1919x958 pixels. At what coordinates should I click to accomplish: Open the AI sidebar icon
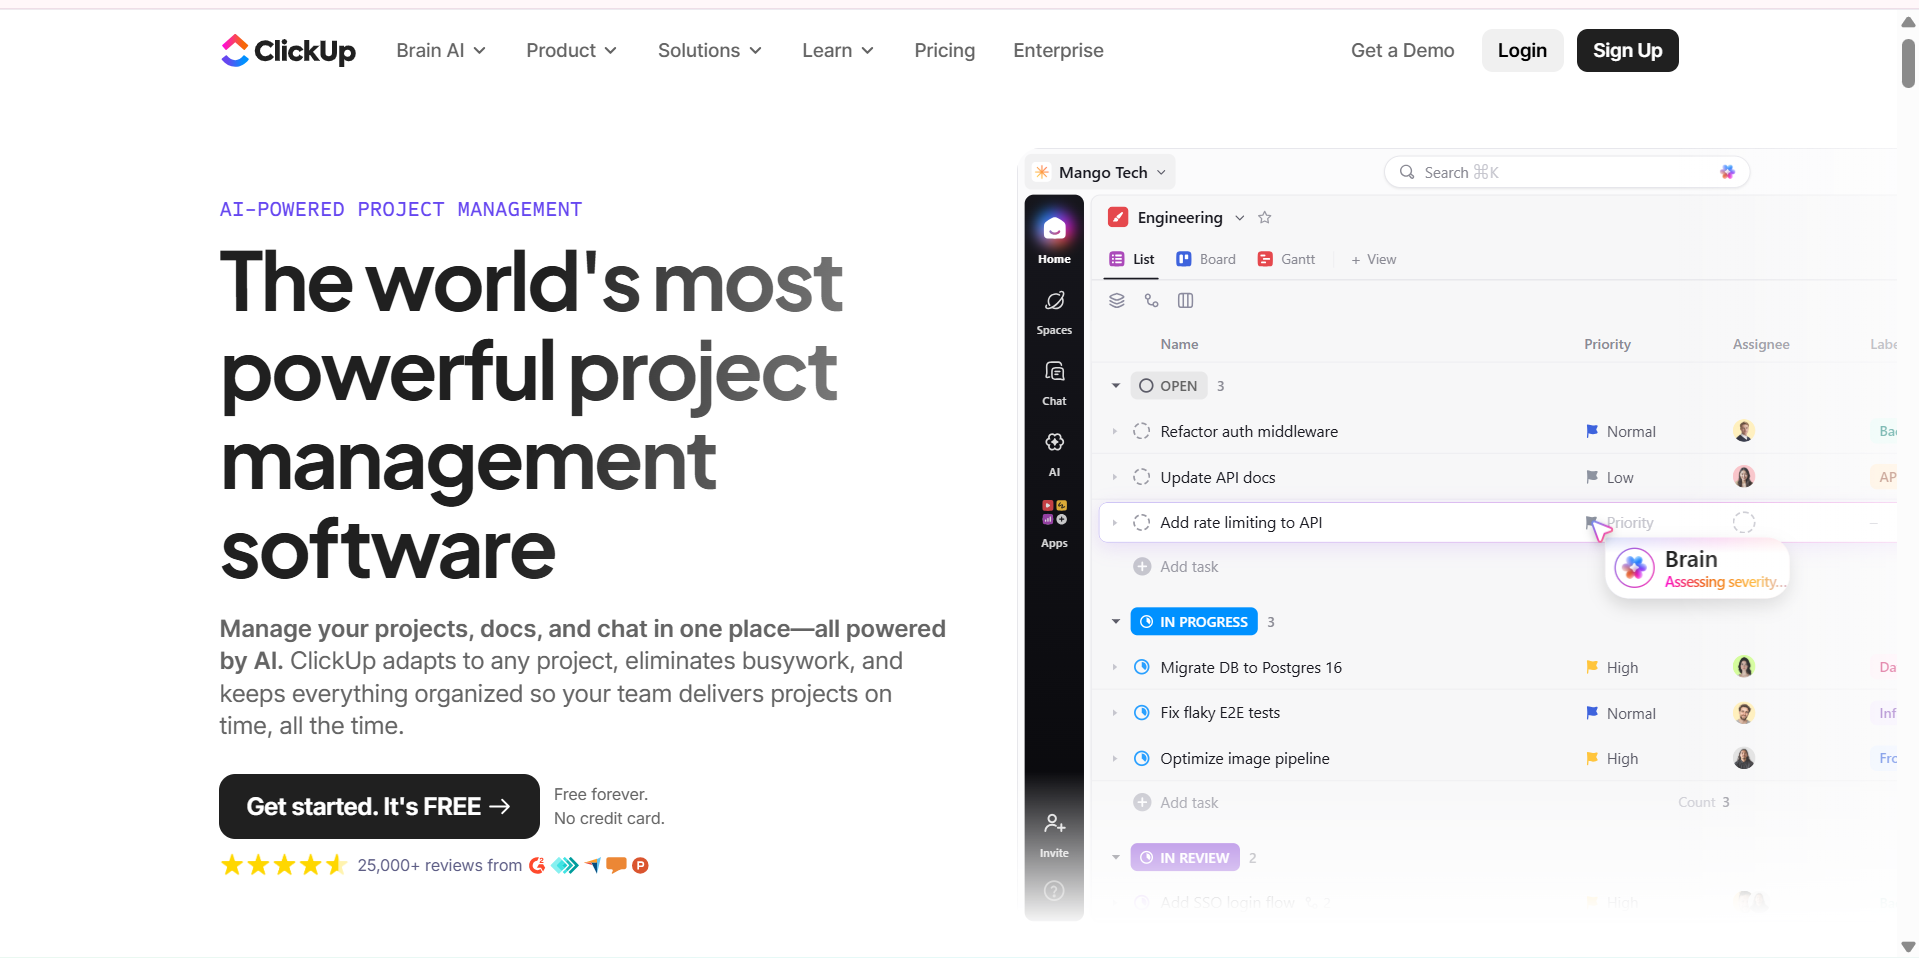(1054, 442)
